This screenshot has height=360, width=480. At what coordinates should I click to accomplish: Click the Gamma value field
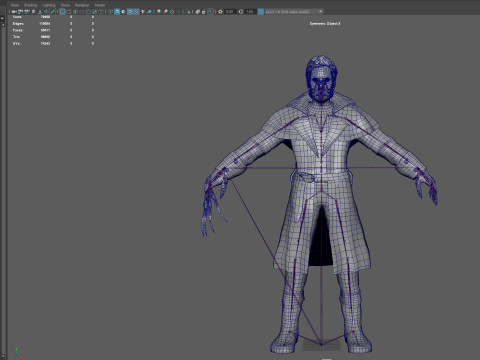(x=250, y=12)
